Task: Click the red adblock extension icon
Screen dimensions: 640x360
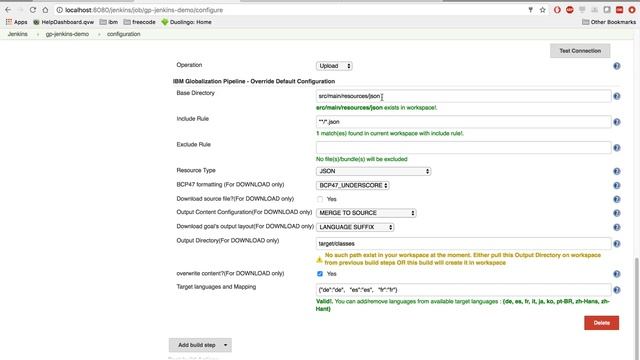Action: coord(570,10)
